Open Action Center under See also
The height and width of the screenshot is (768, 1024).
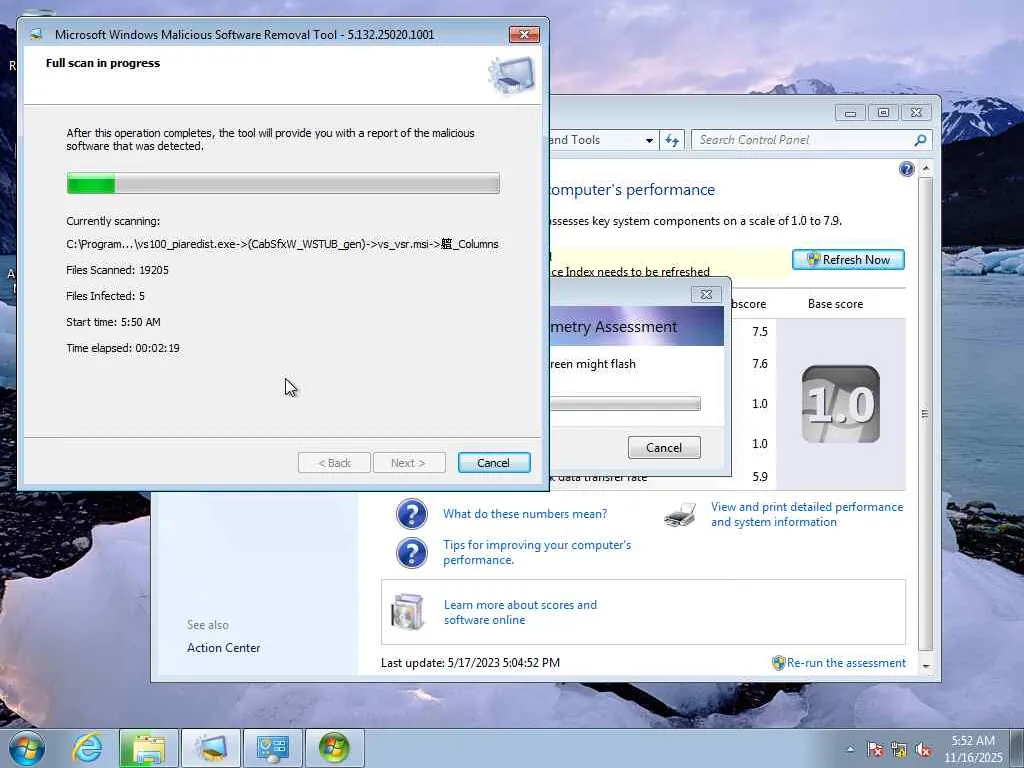click(x=223, y=648)
